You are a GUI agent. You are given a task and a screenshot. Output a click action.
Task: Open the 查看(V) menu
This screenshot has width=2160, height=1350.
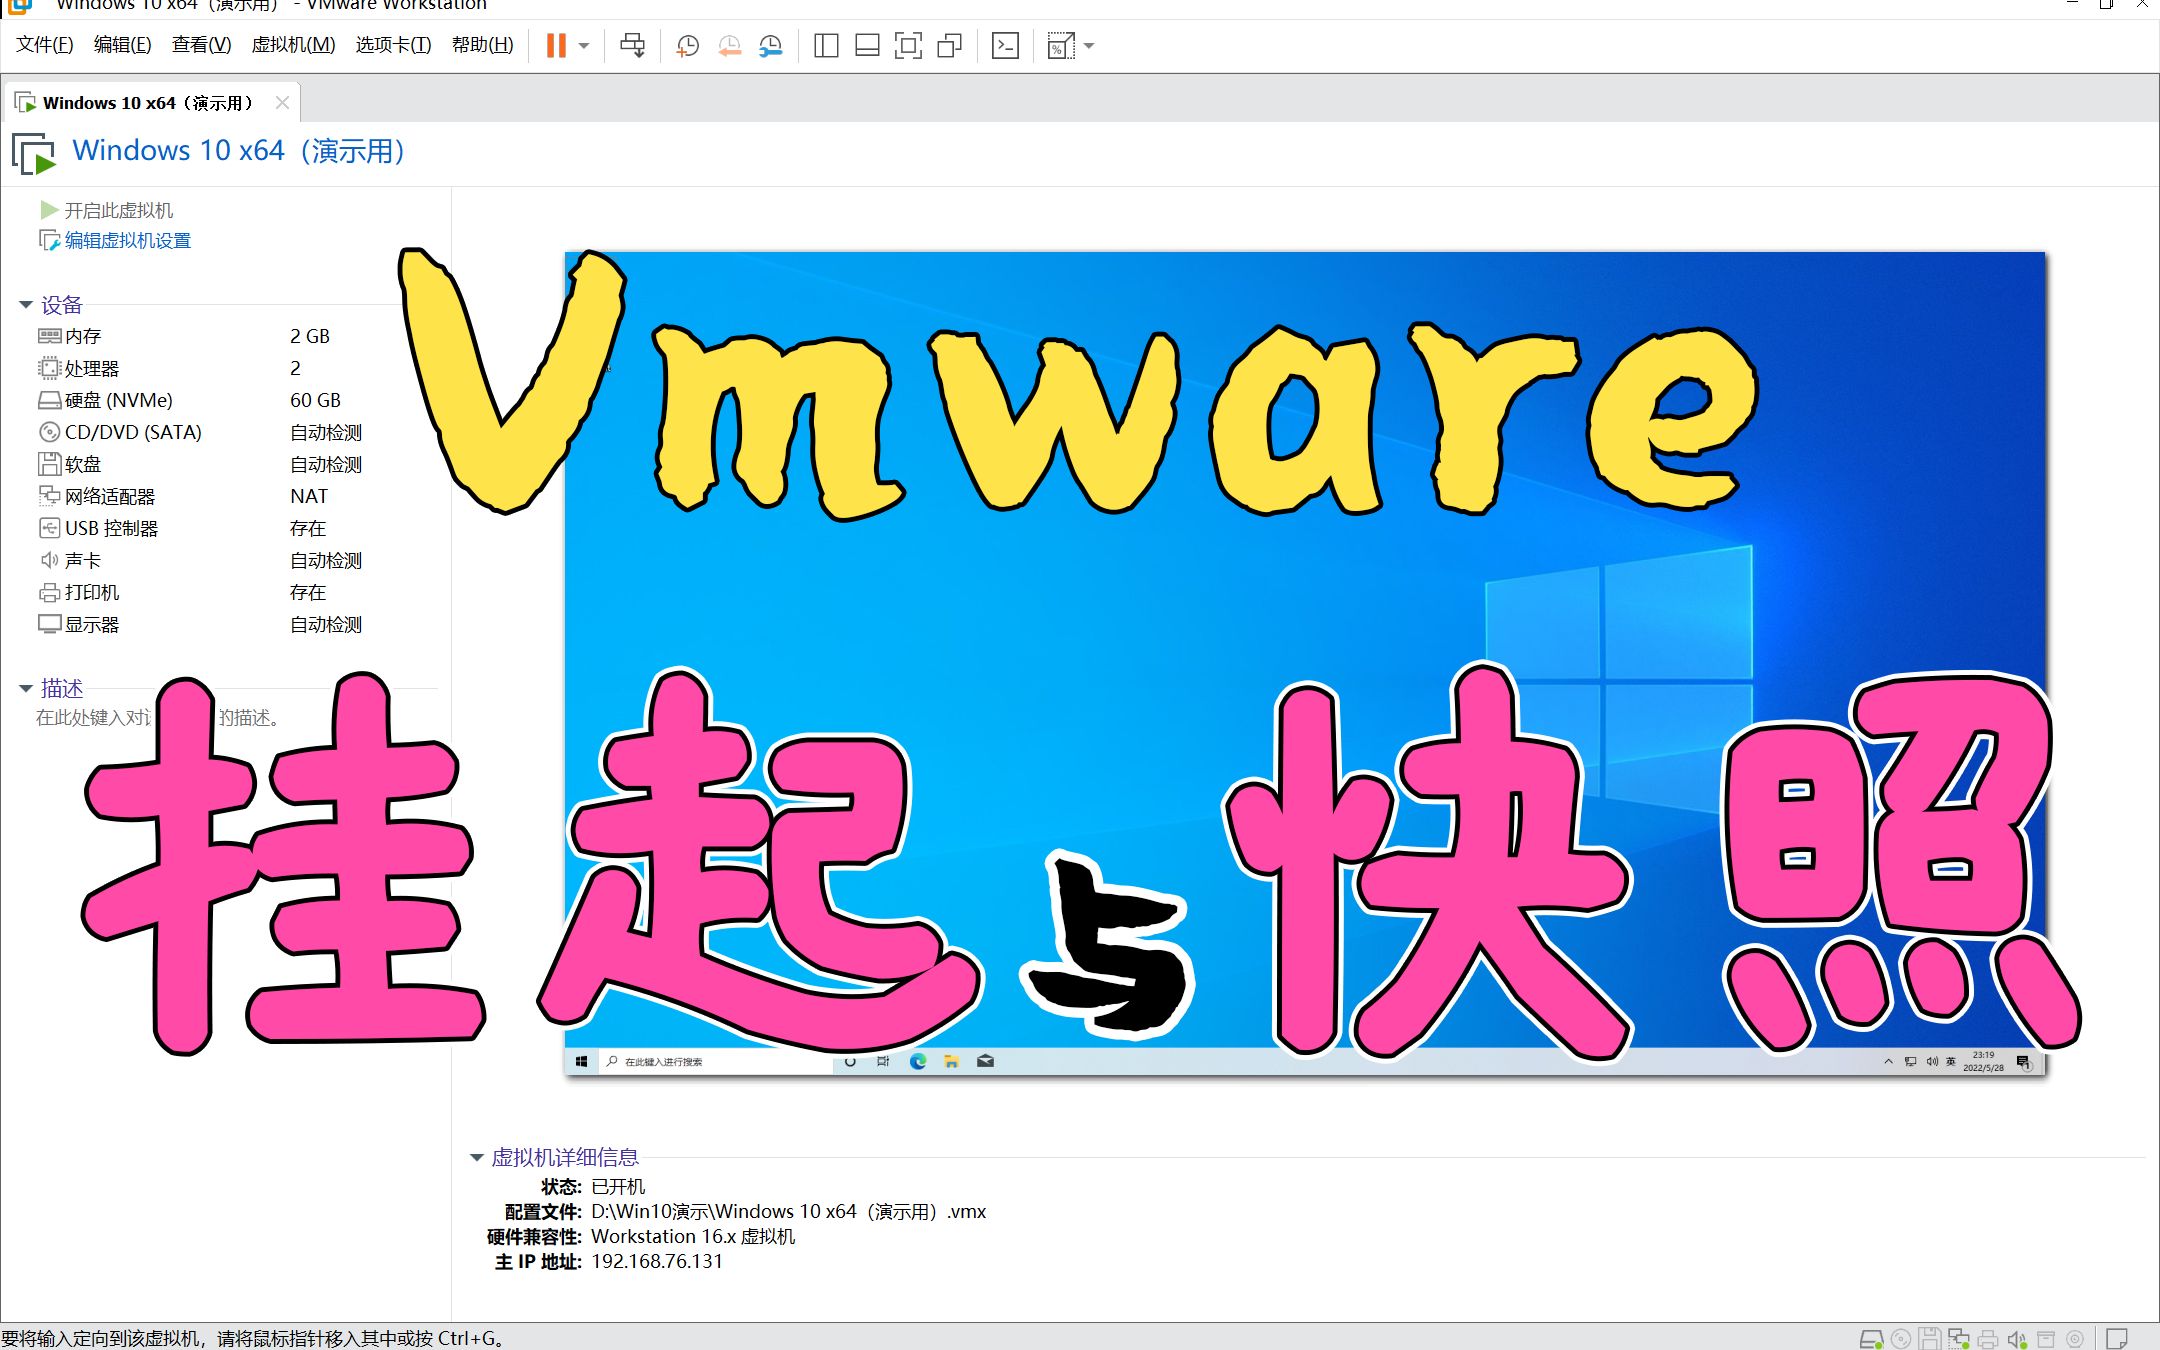pos(201,45)
